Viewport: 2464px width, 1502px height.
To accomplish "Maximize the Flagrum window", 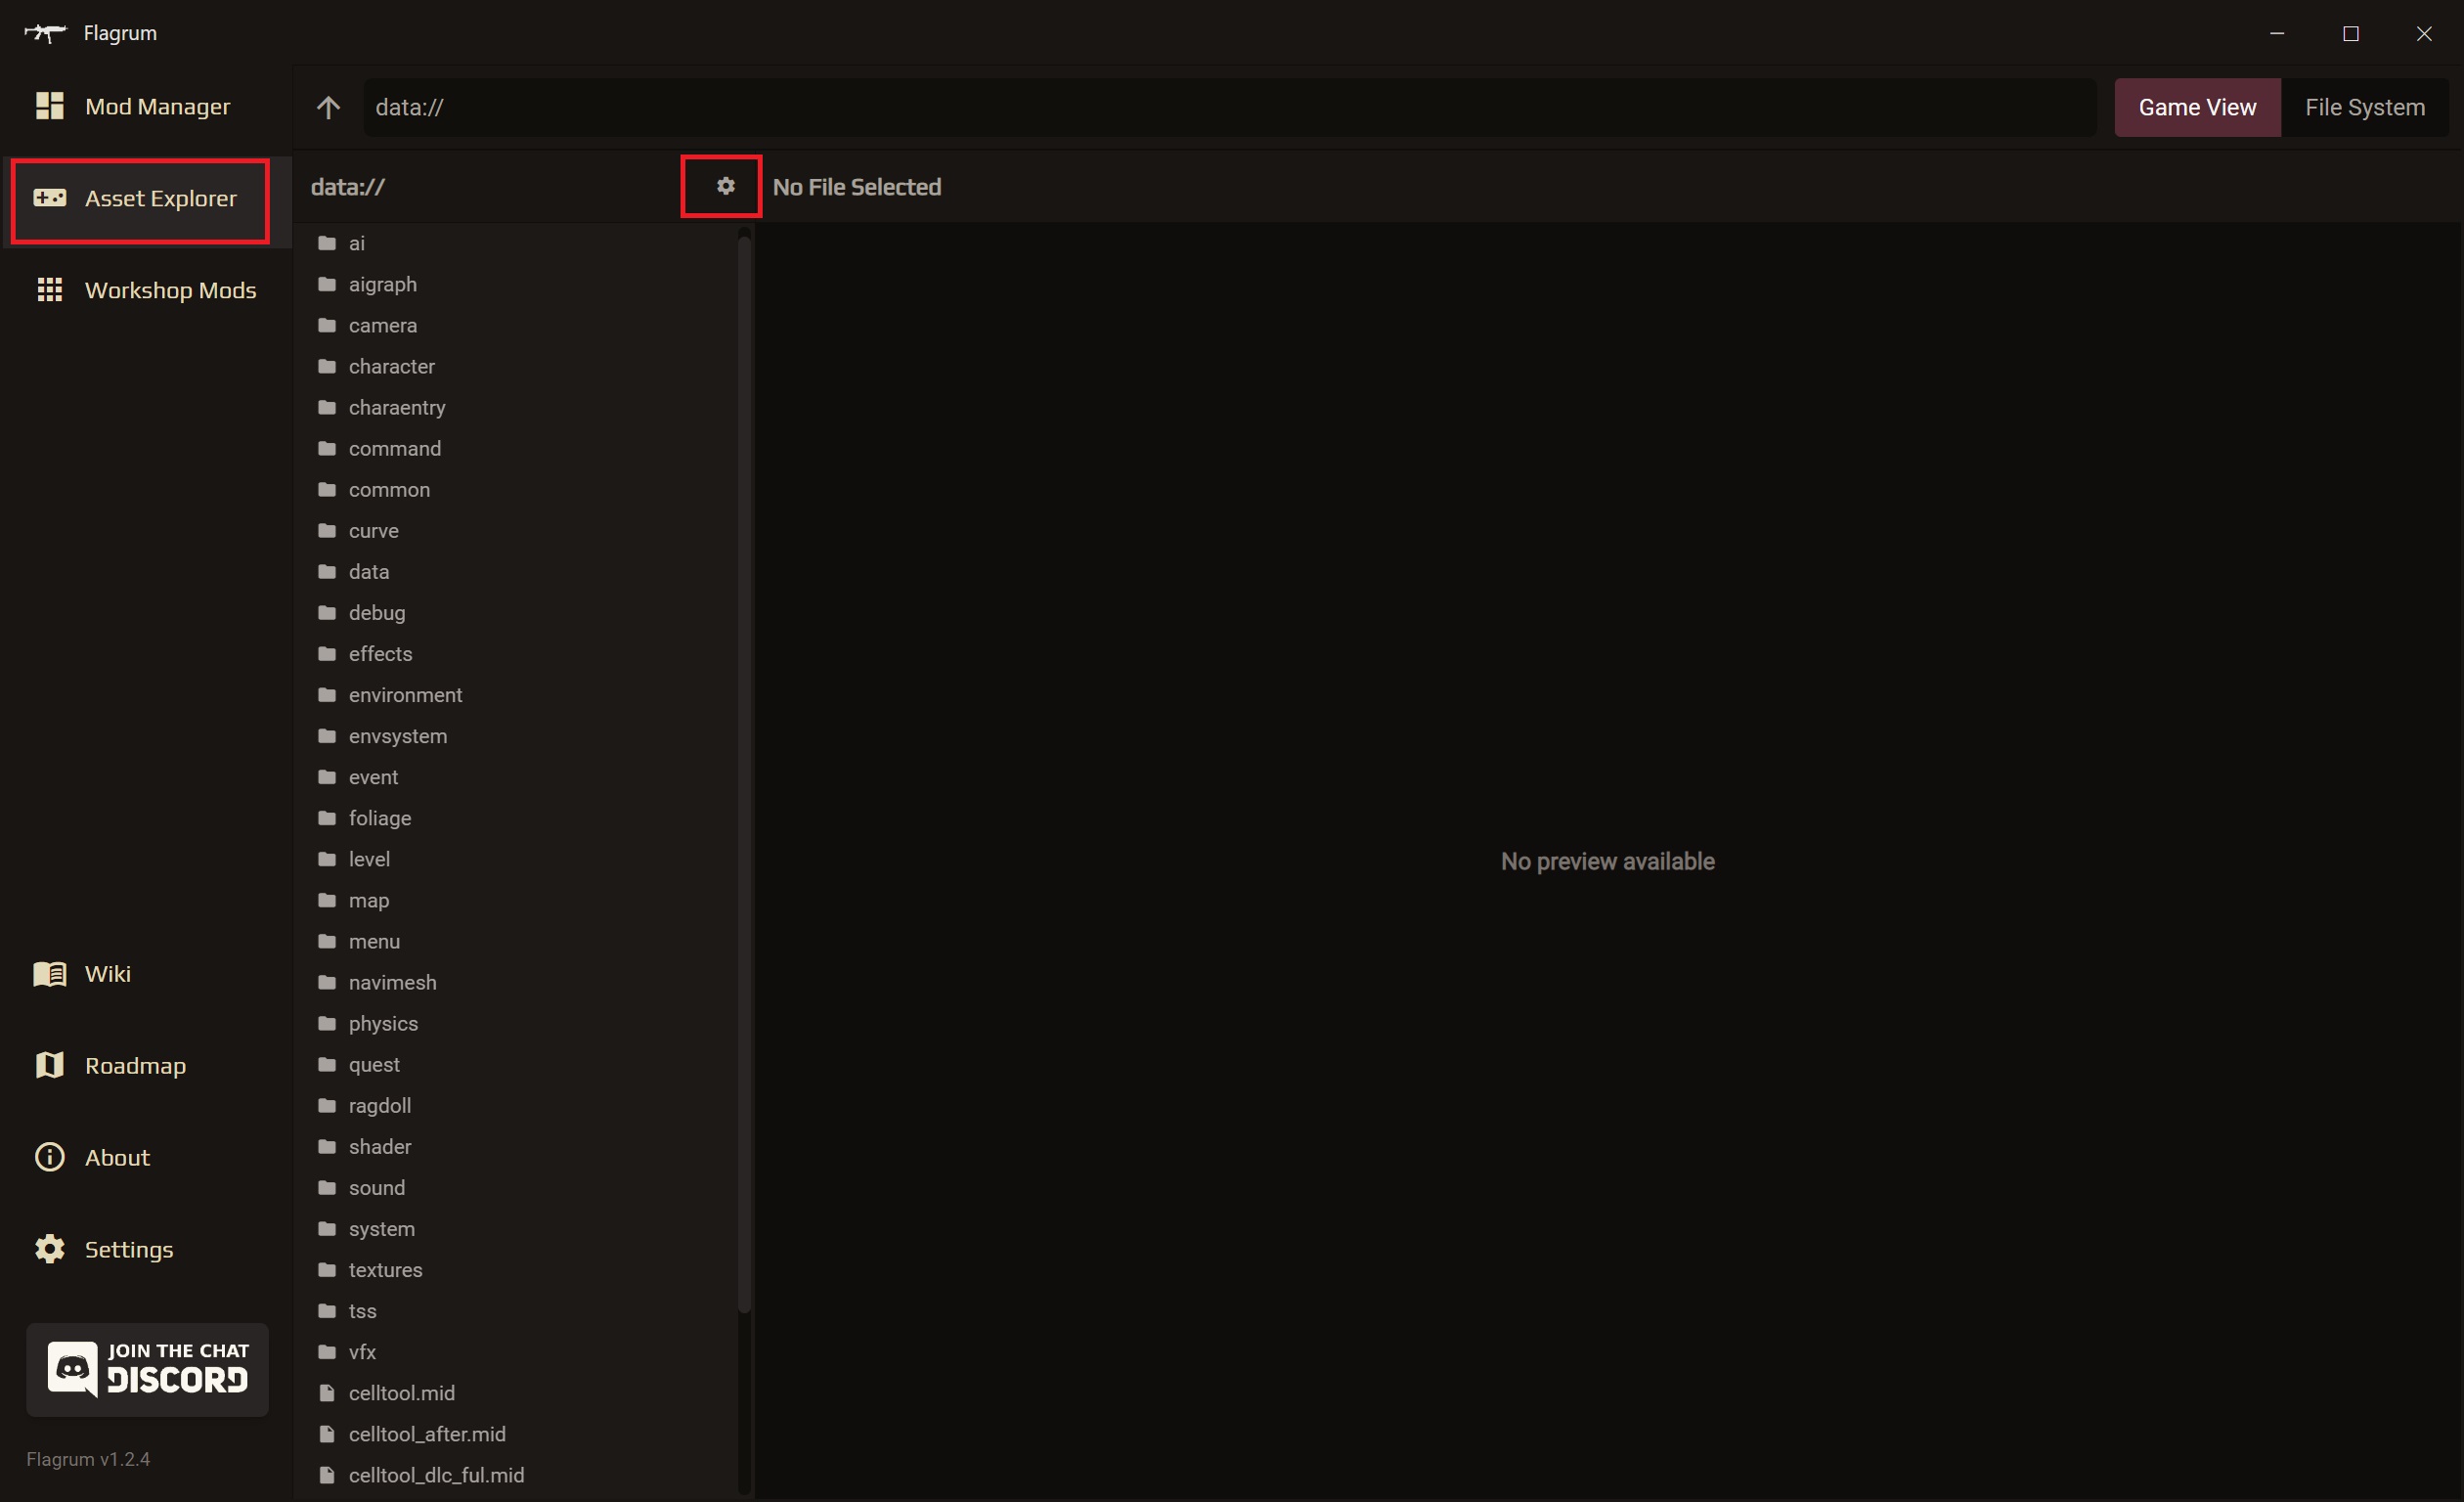I will point(2350,33).
